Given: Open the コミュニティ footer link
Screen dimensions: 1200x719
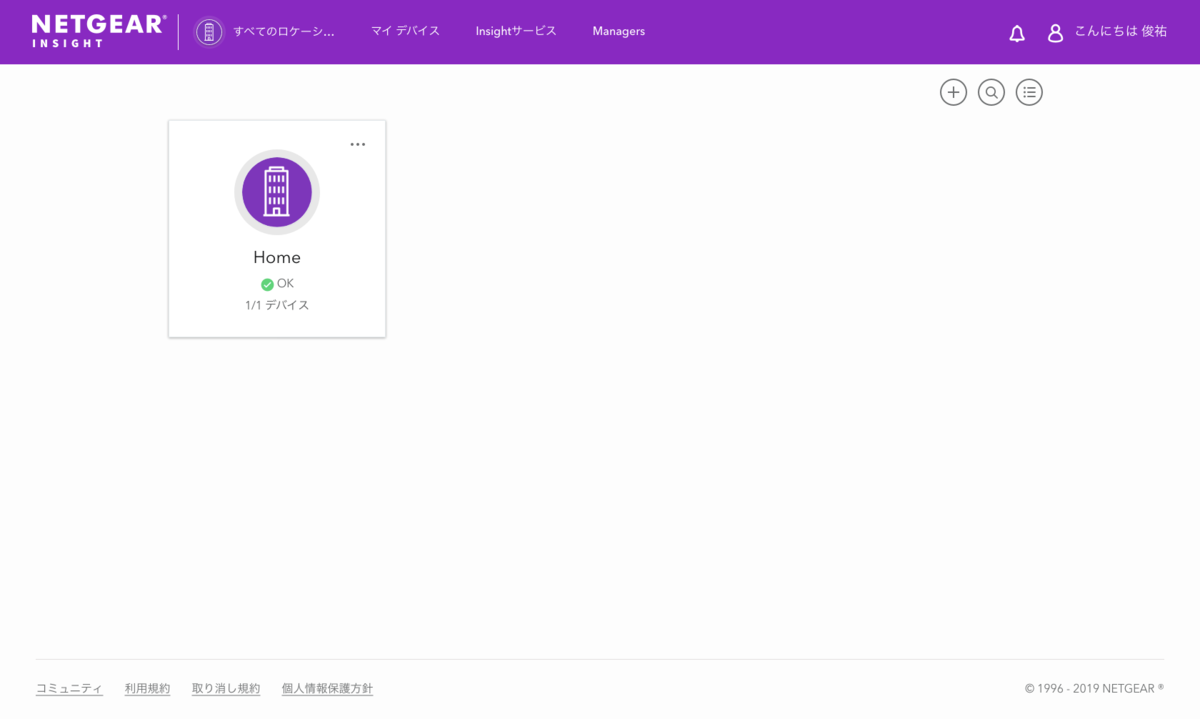Looking at the screenshot, I should pos(69,688).
